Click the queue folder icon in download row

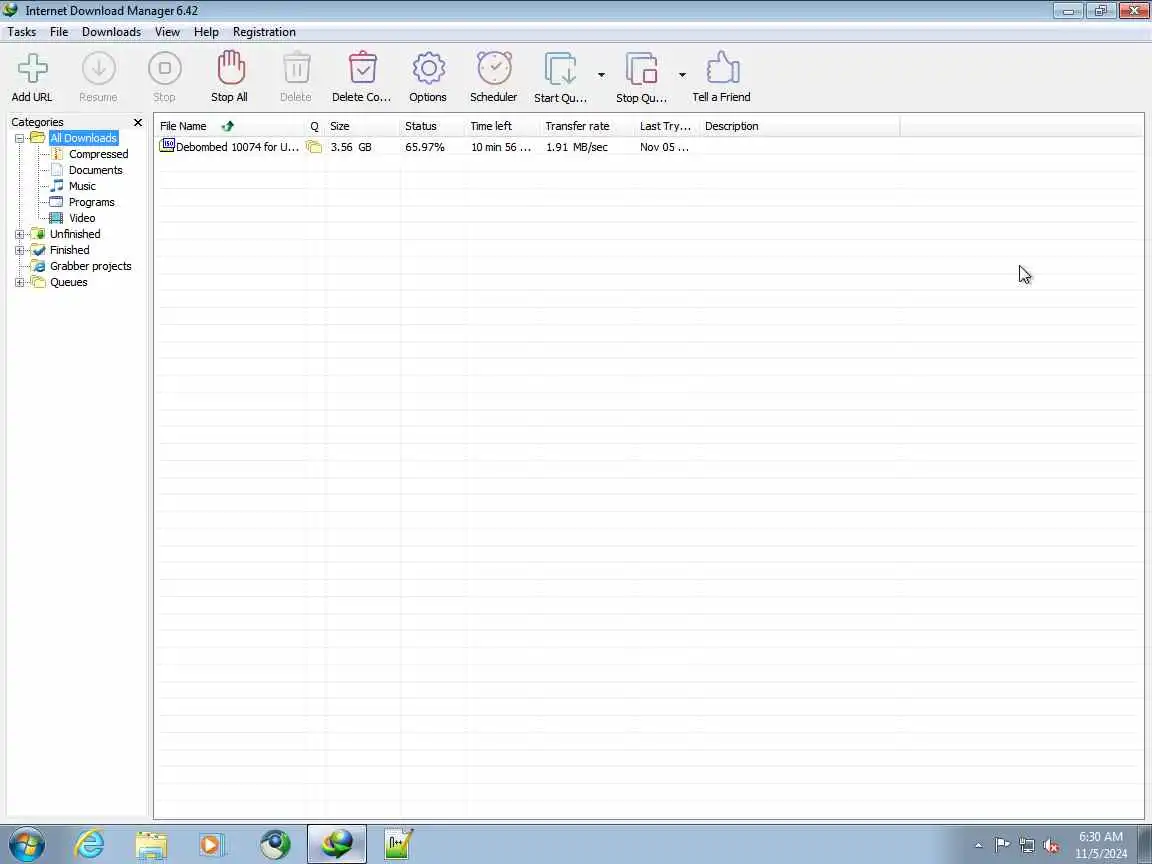click(x=314, y=147)
